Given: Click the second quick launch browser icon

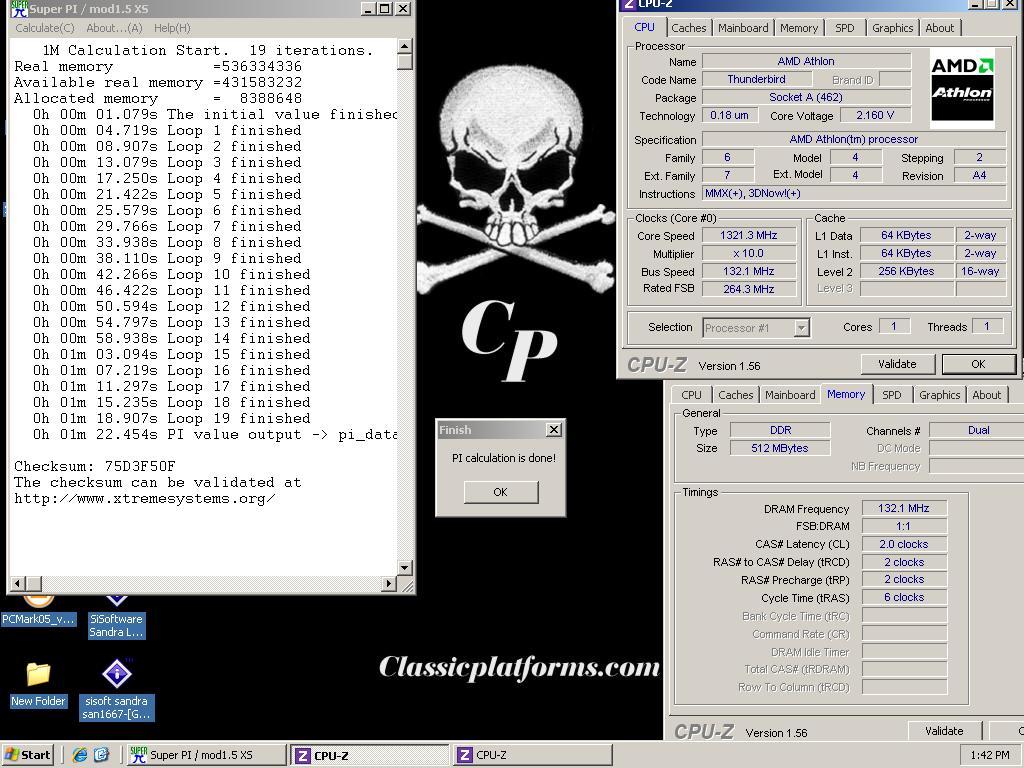Looking at the screenshot, I should tap(101, 755).
